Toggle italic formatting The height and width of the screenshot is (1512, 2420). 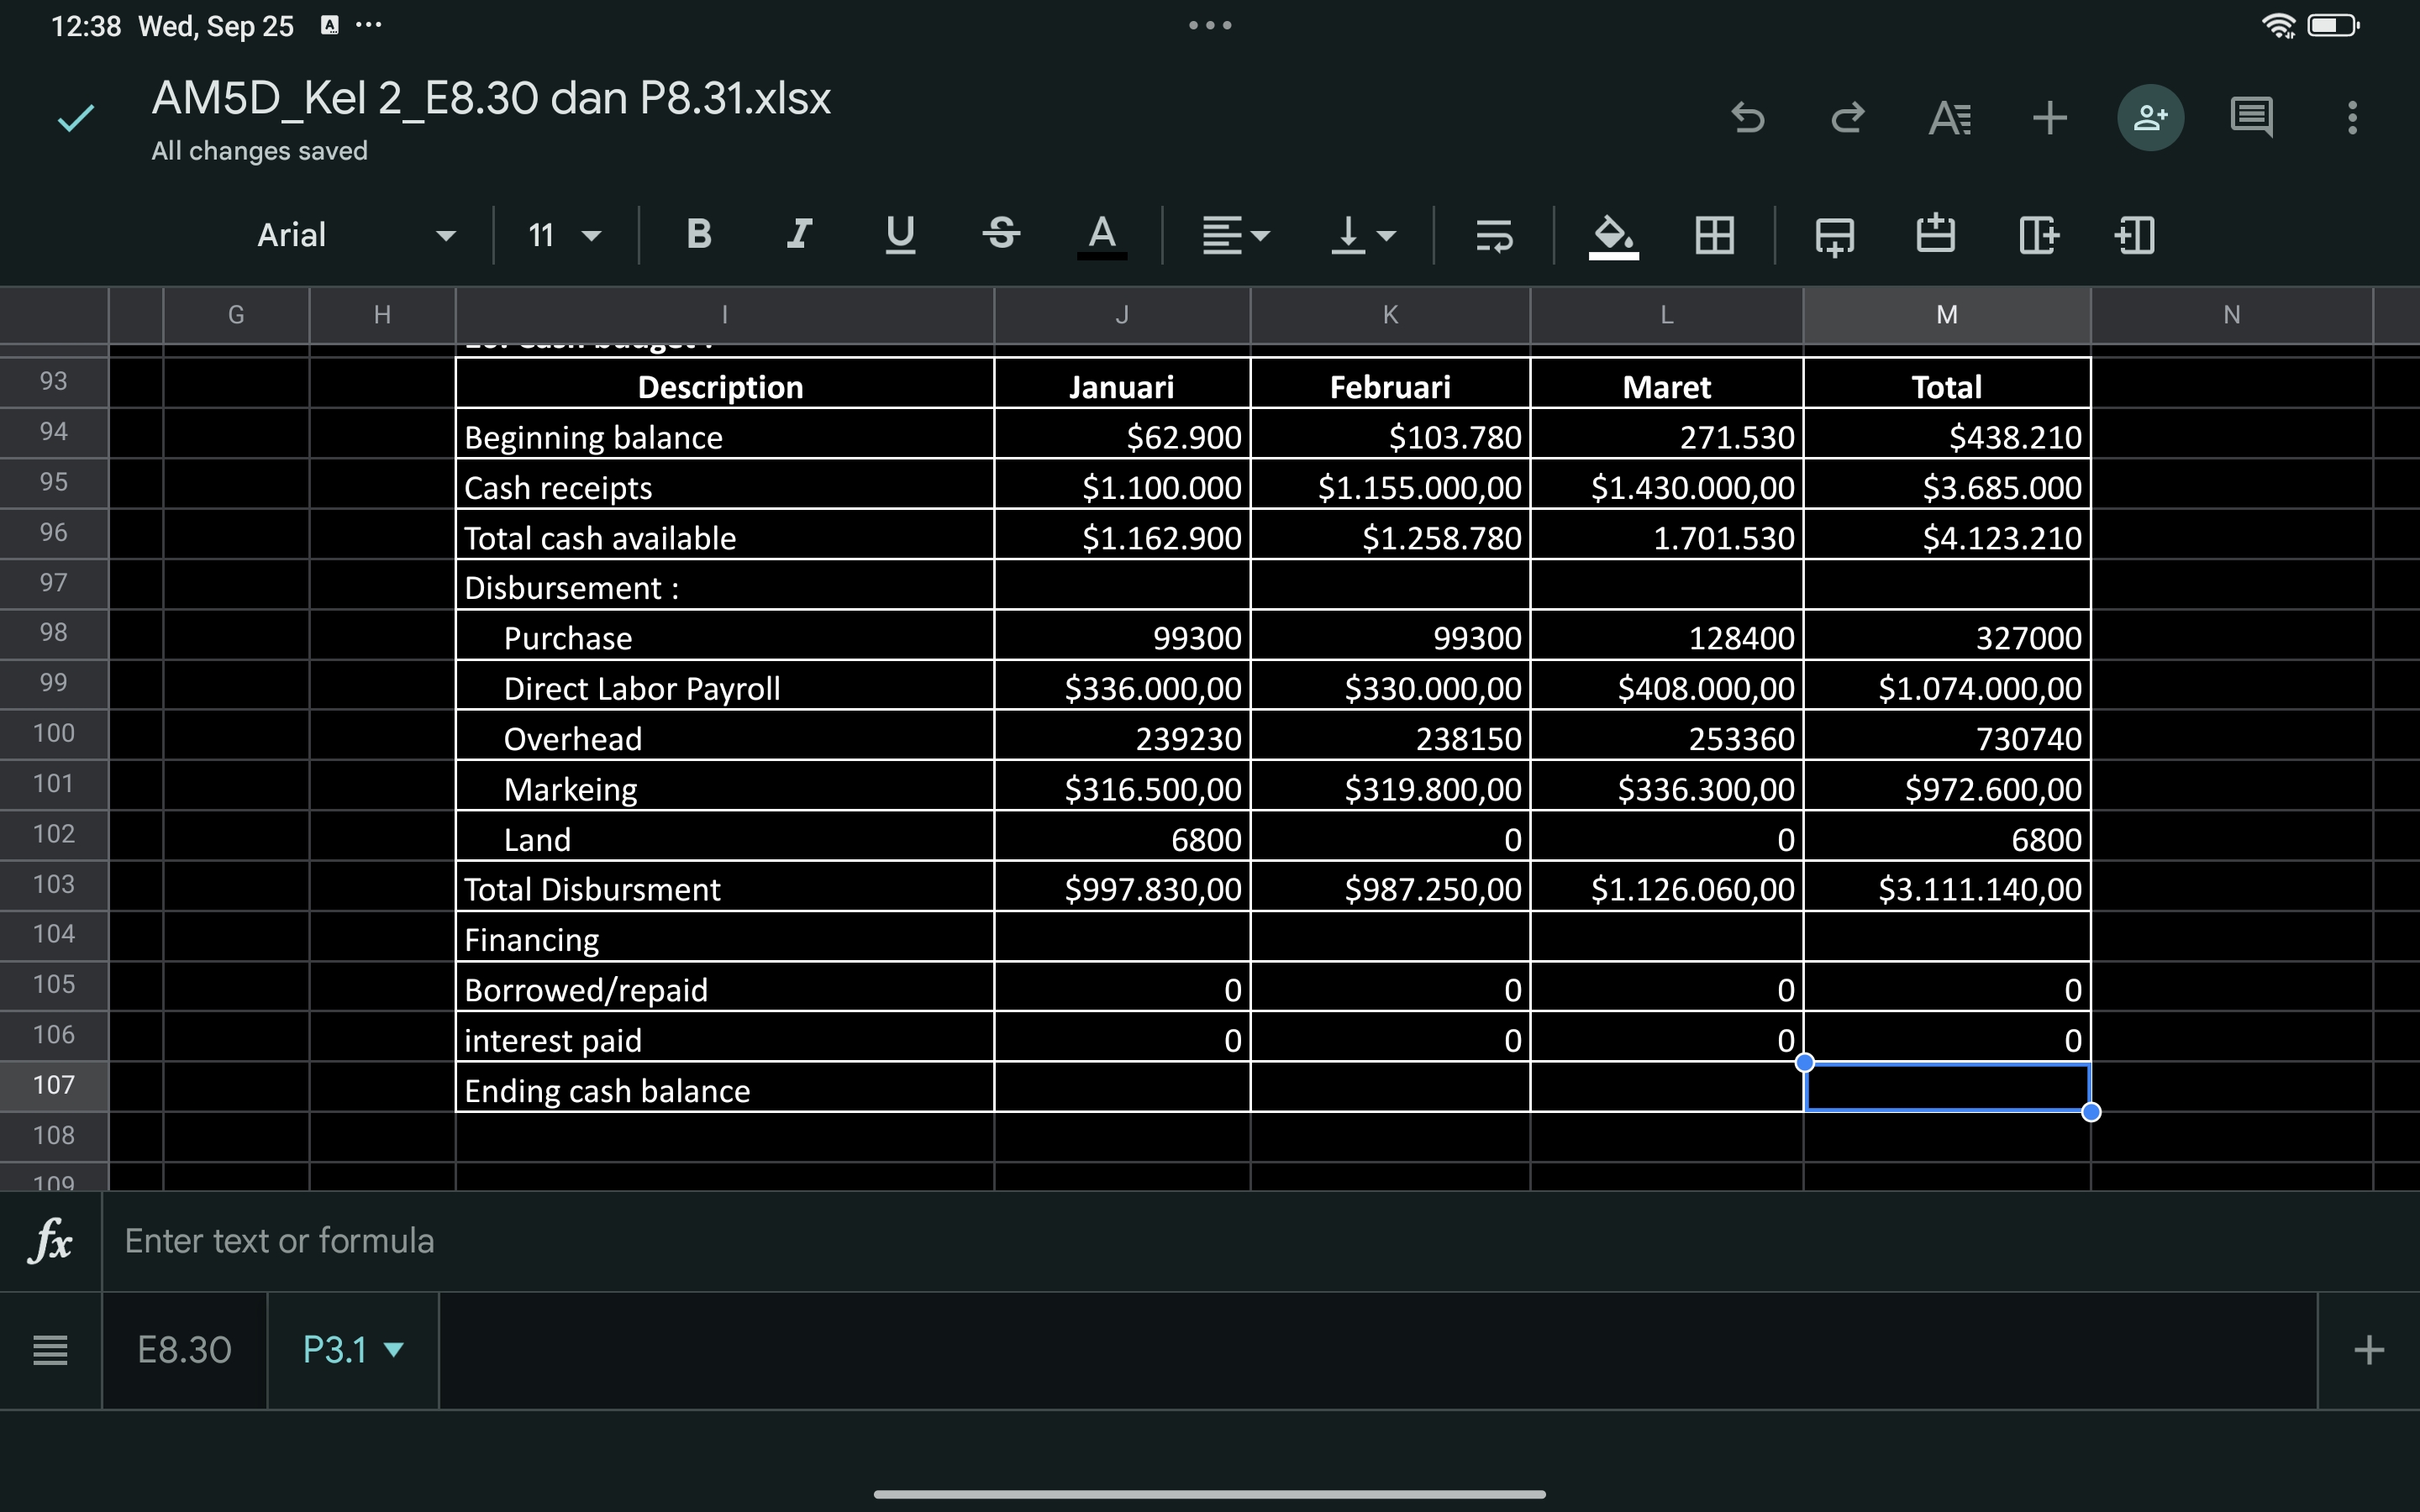(799, 234)
